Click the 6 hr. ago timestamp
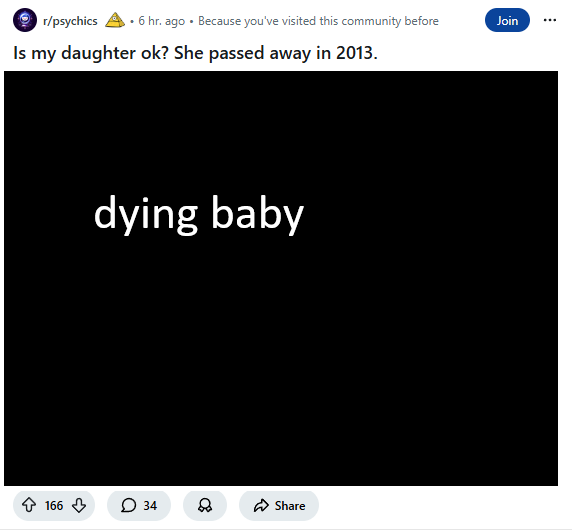The height and width of the screenshot is (530, 572). 162,21
